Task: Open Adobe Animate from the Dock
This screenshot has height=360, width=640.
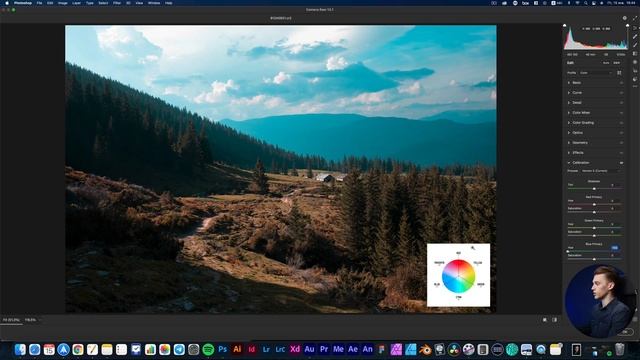Action: pyautogui.click(x=367, y=349)
